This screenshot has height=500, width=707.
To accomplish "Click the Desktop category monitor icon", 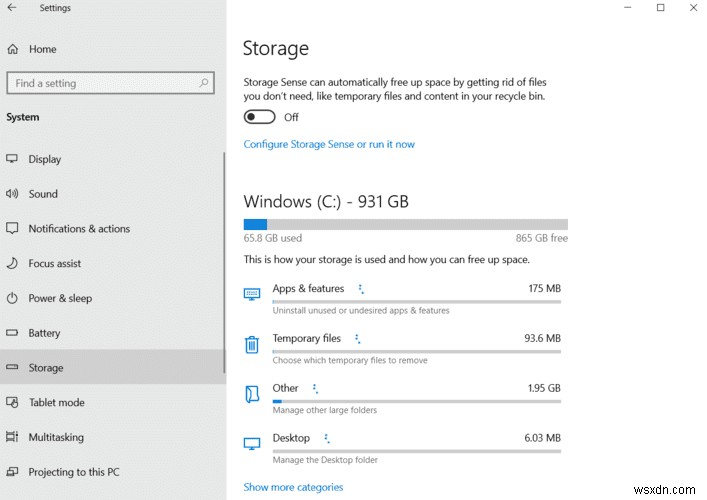I will point(252,444).
